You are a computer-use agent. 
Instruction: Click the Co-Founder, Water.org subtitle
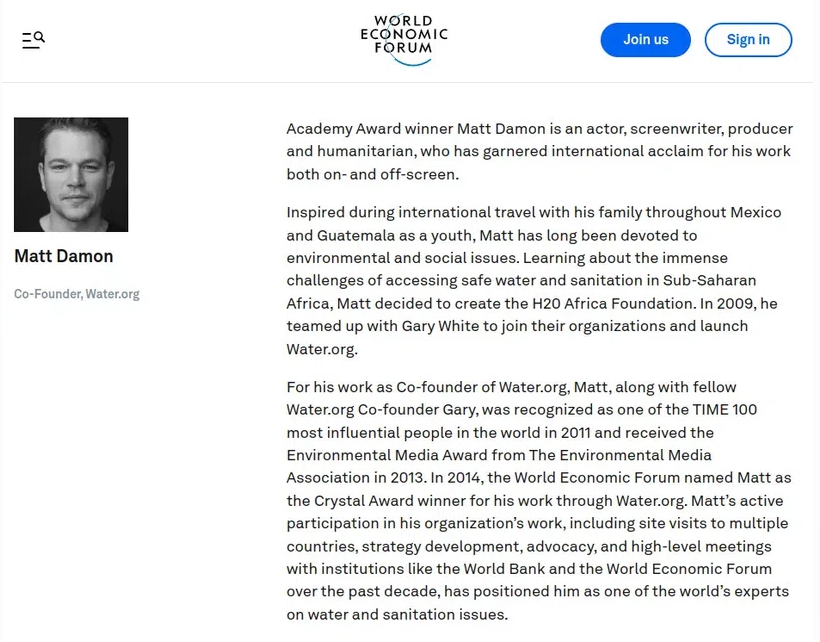point(77,294)
